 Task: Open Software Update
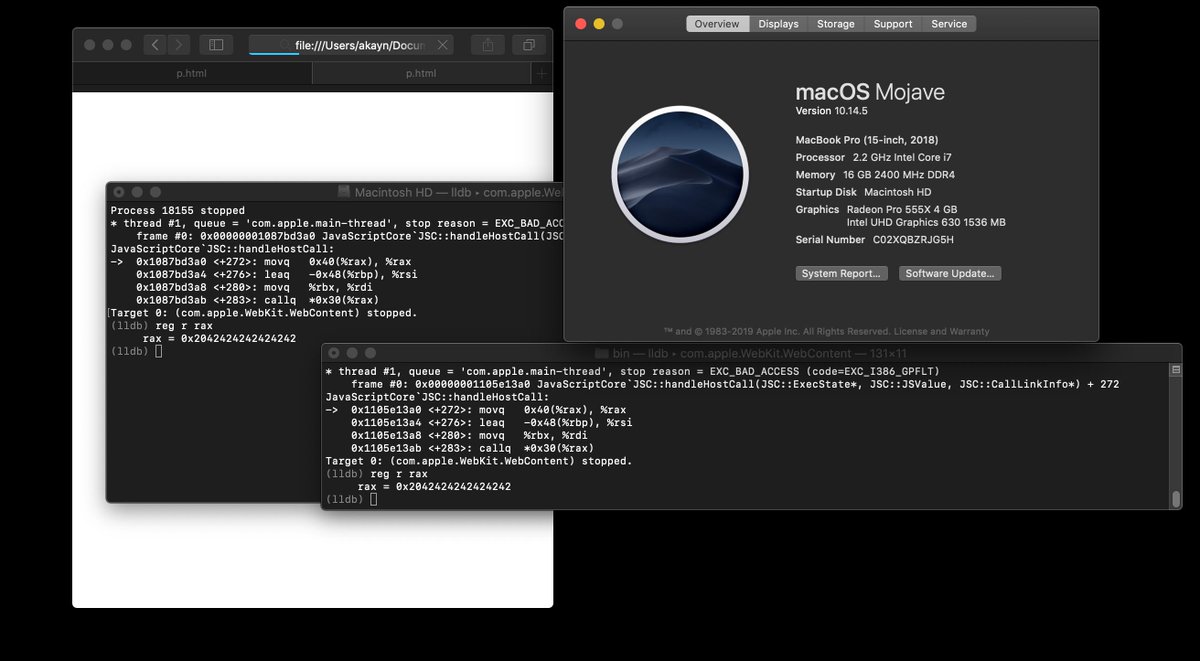click(950, 273)
